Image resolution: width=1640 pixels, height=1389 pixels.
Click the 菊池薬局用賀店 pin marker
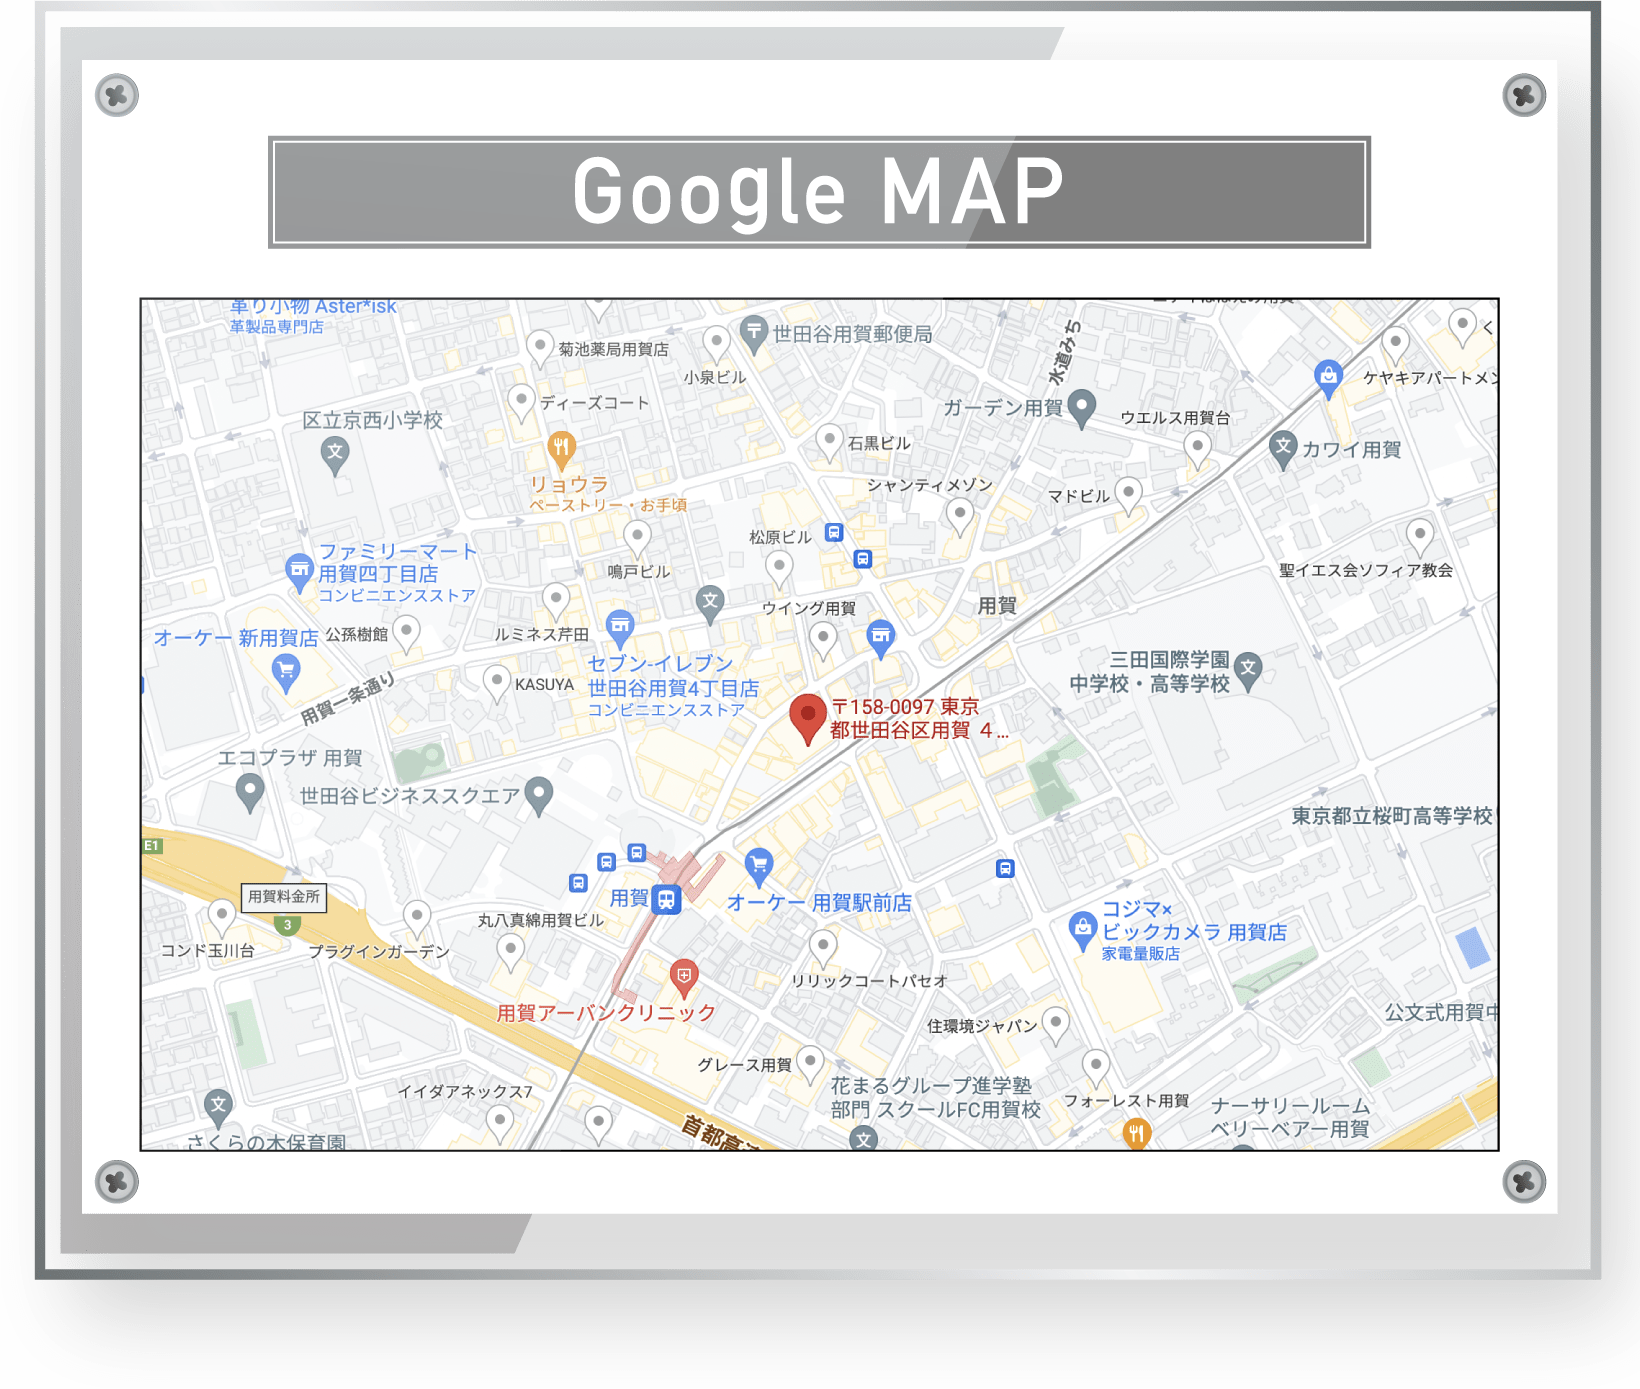pyautogui.click(x=540, y=350)
